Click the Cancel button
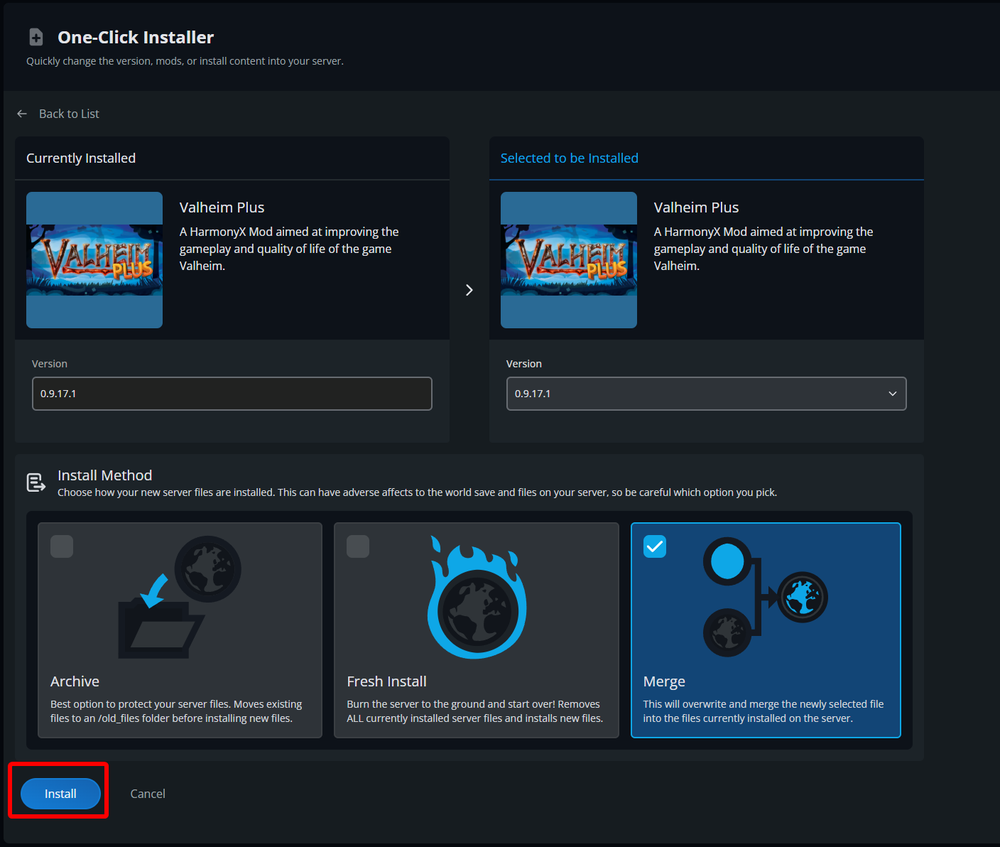This screenshot has height=847, width=1000. coord(148,793)
